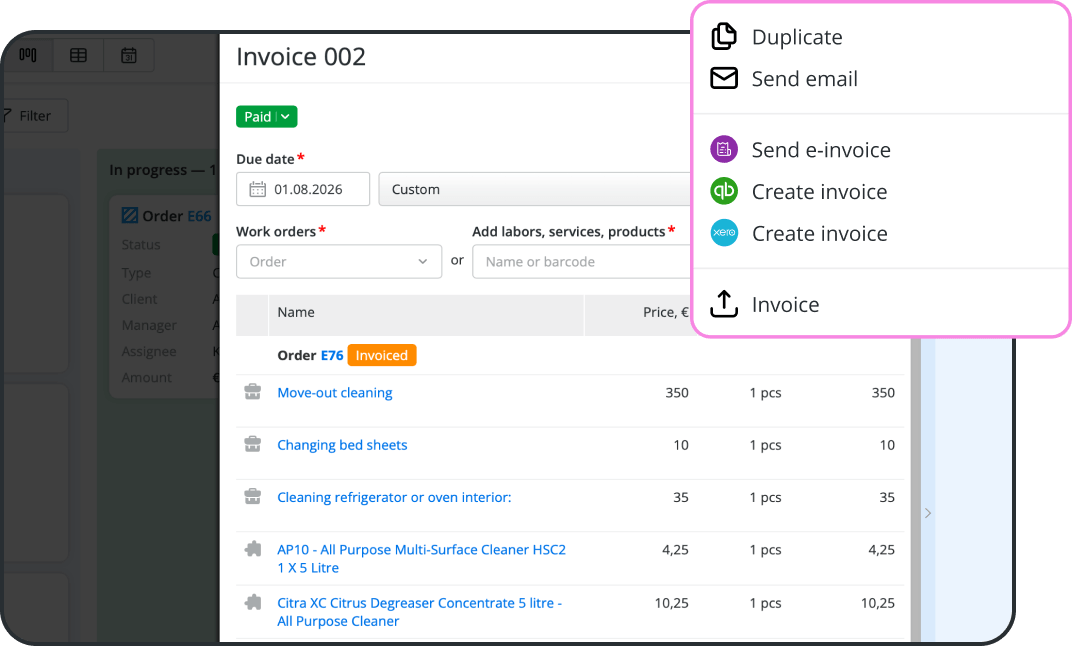The image size is (1072, 646).
Task: Click the Invoice export upload icon
Action: pos(724,304)
